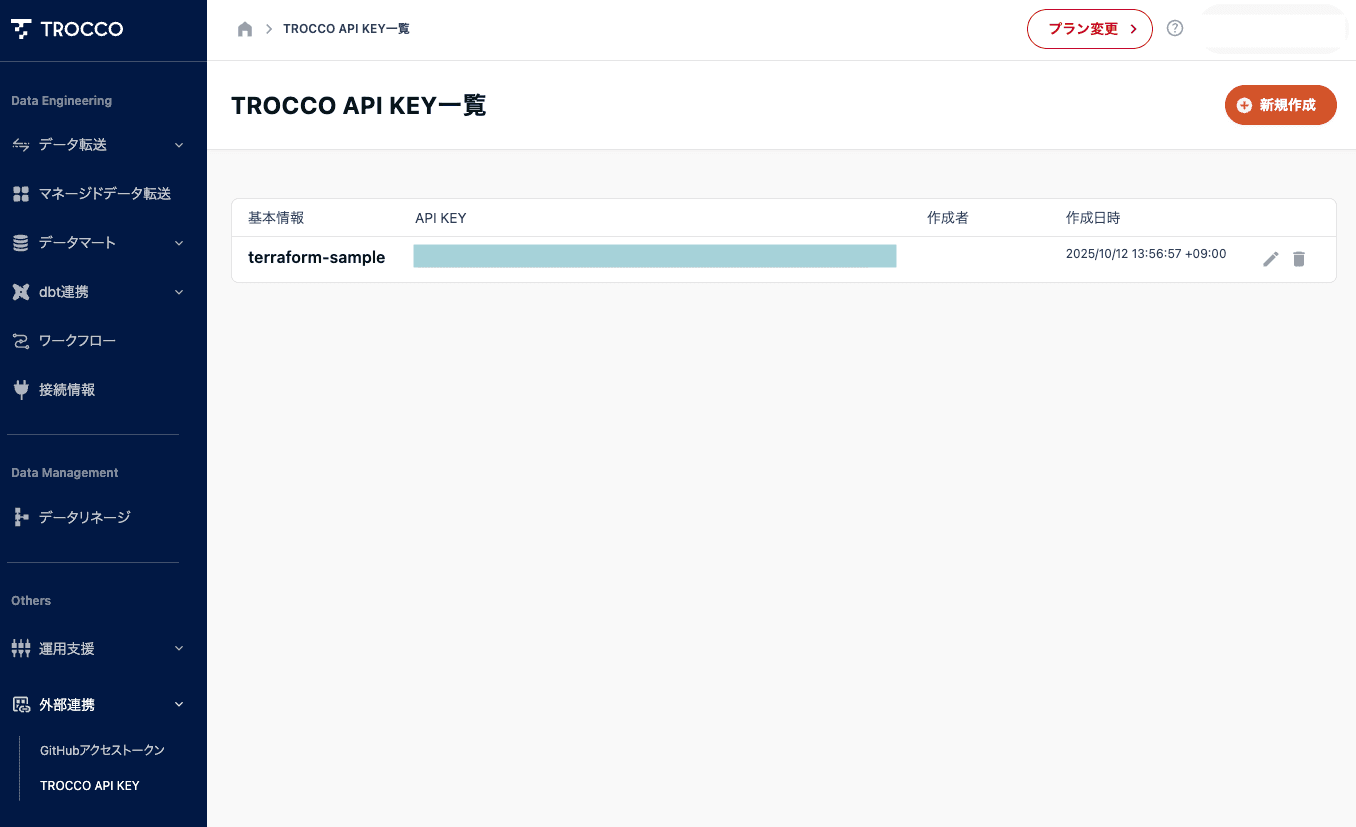Click the TROCCO logo in sidebar
This screenshot has height=827, width=1356.
pos(67,29)
